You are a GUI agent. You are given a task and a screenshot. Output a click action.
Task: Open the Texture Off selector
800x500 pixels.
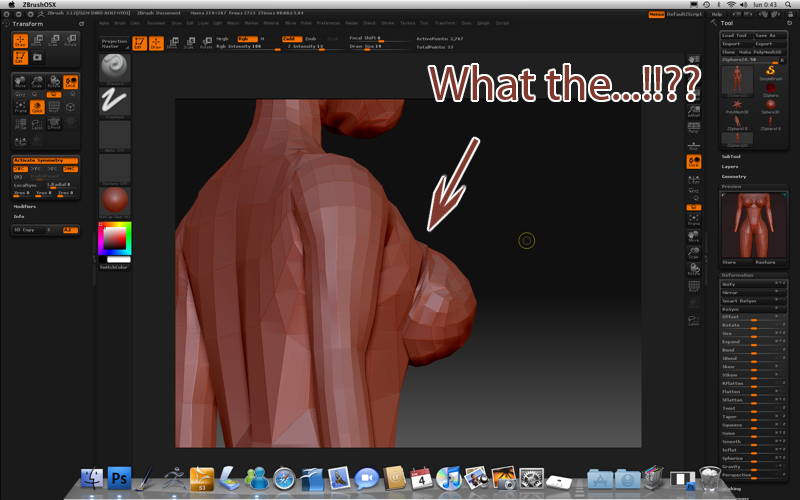pos(115,169)
